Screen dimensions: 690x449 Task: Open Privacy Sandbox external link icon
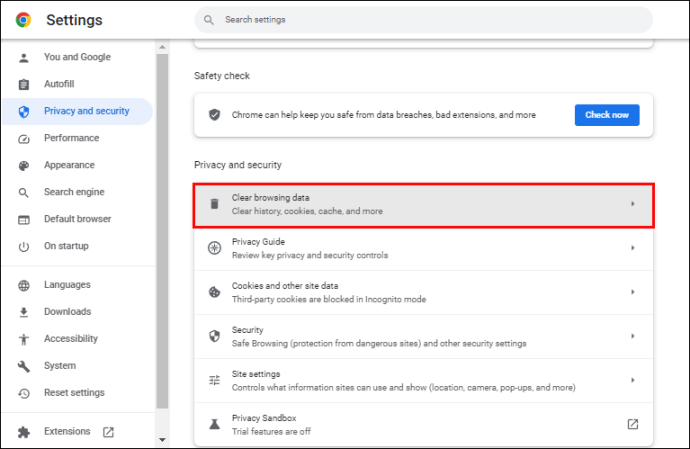pyautogui.click(x=632, y=424)
